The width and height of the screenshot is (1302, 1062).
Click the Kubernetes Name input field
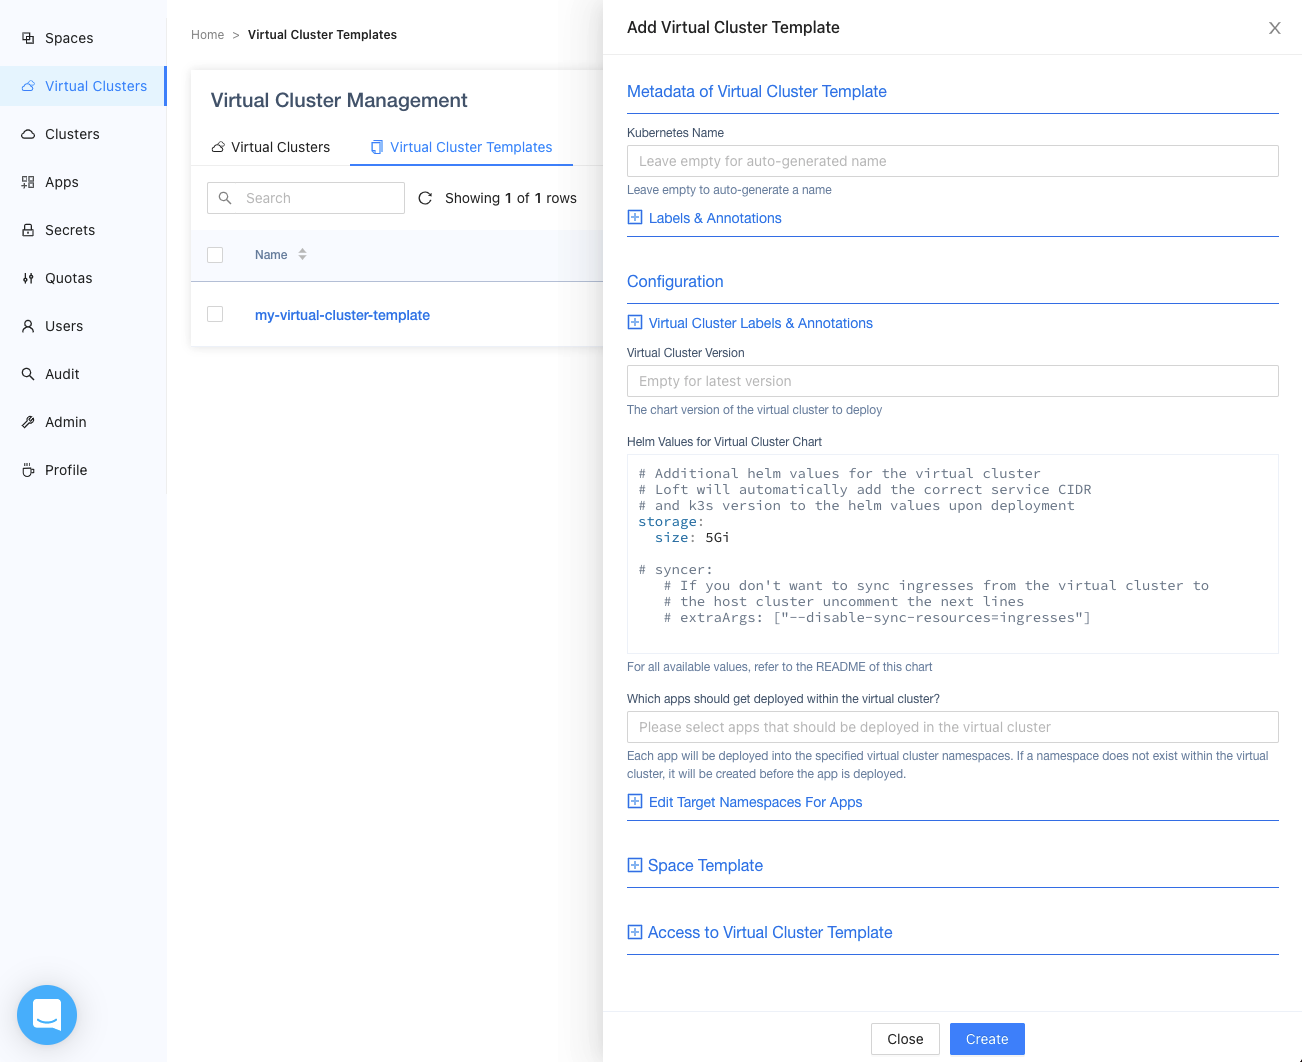click(x=952, y=161)
